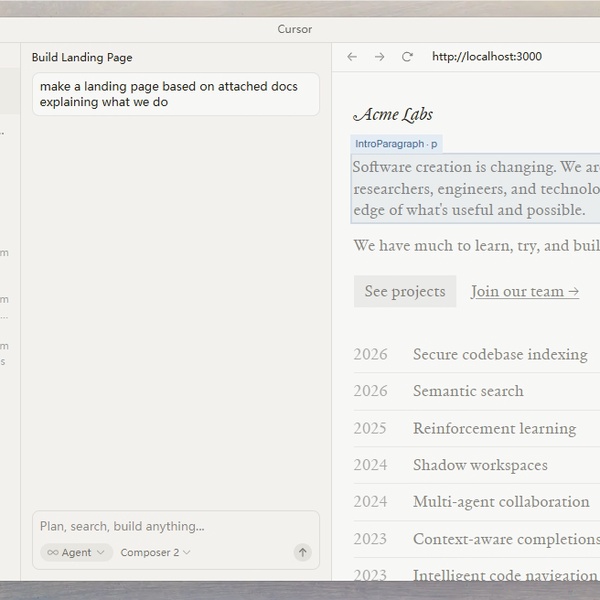
Task: Click the Acme Labs heading
Action: 393,114
